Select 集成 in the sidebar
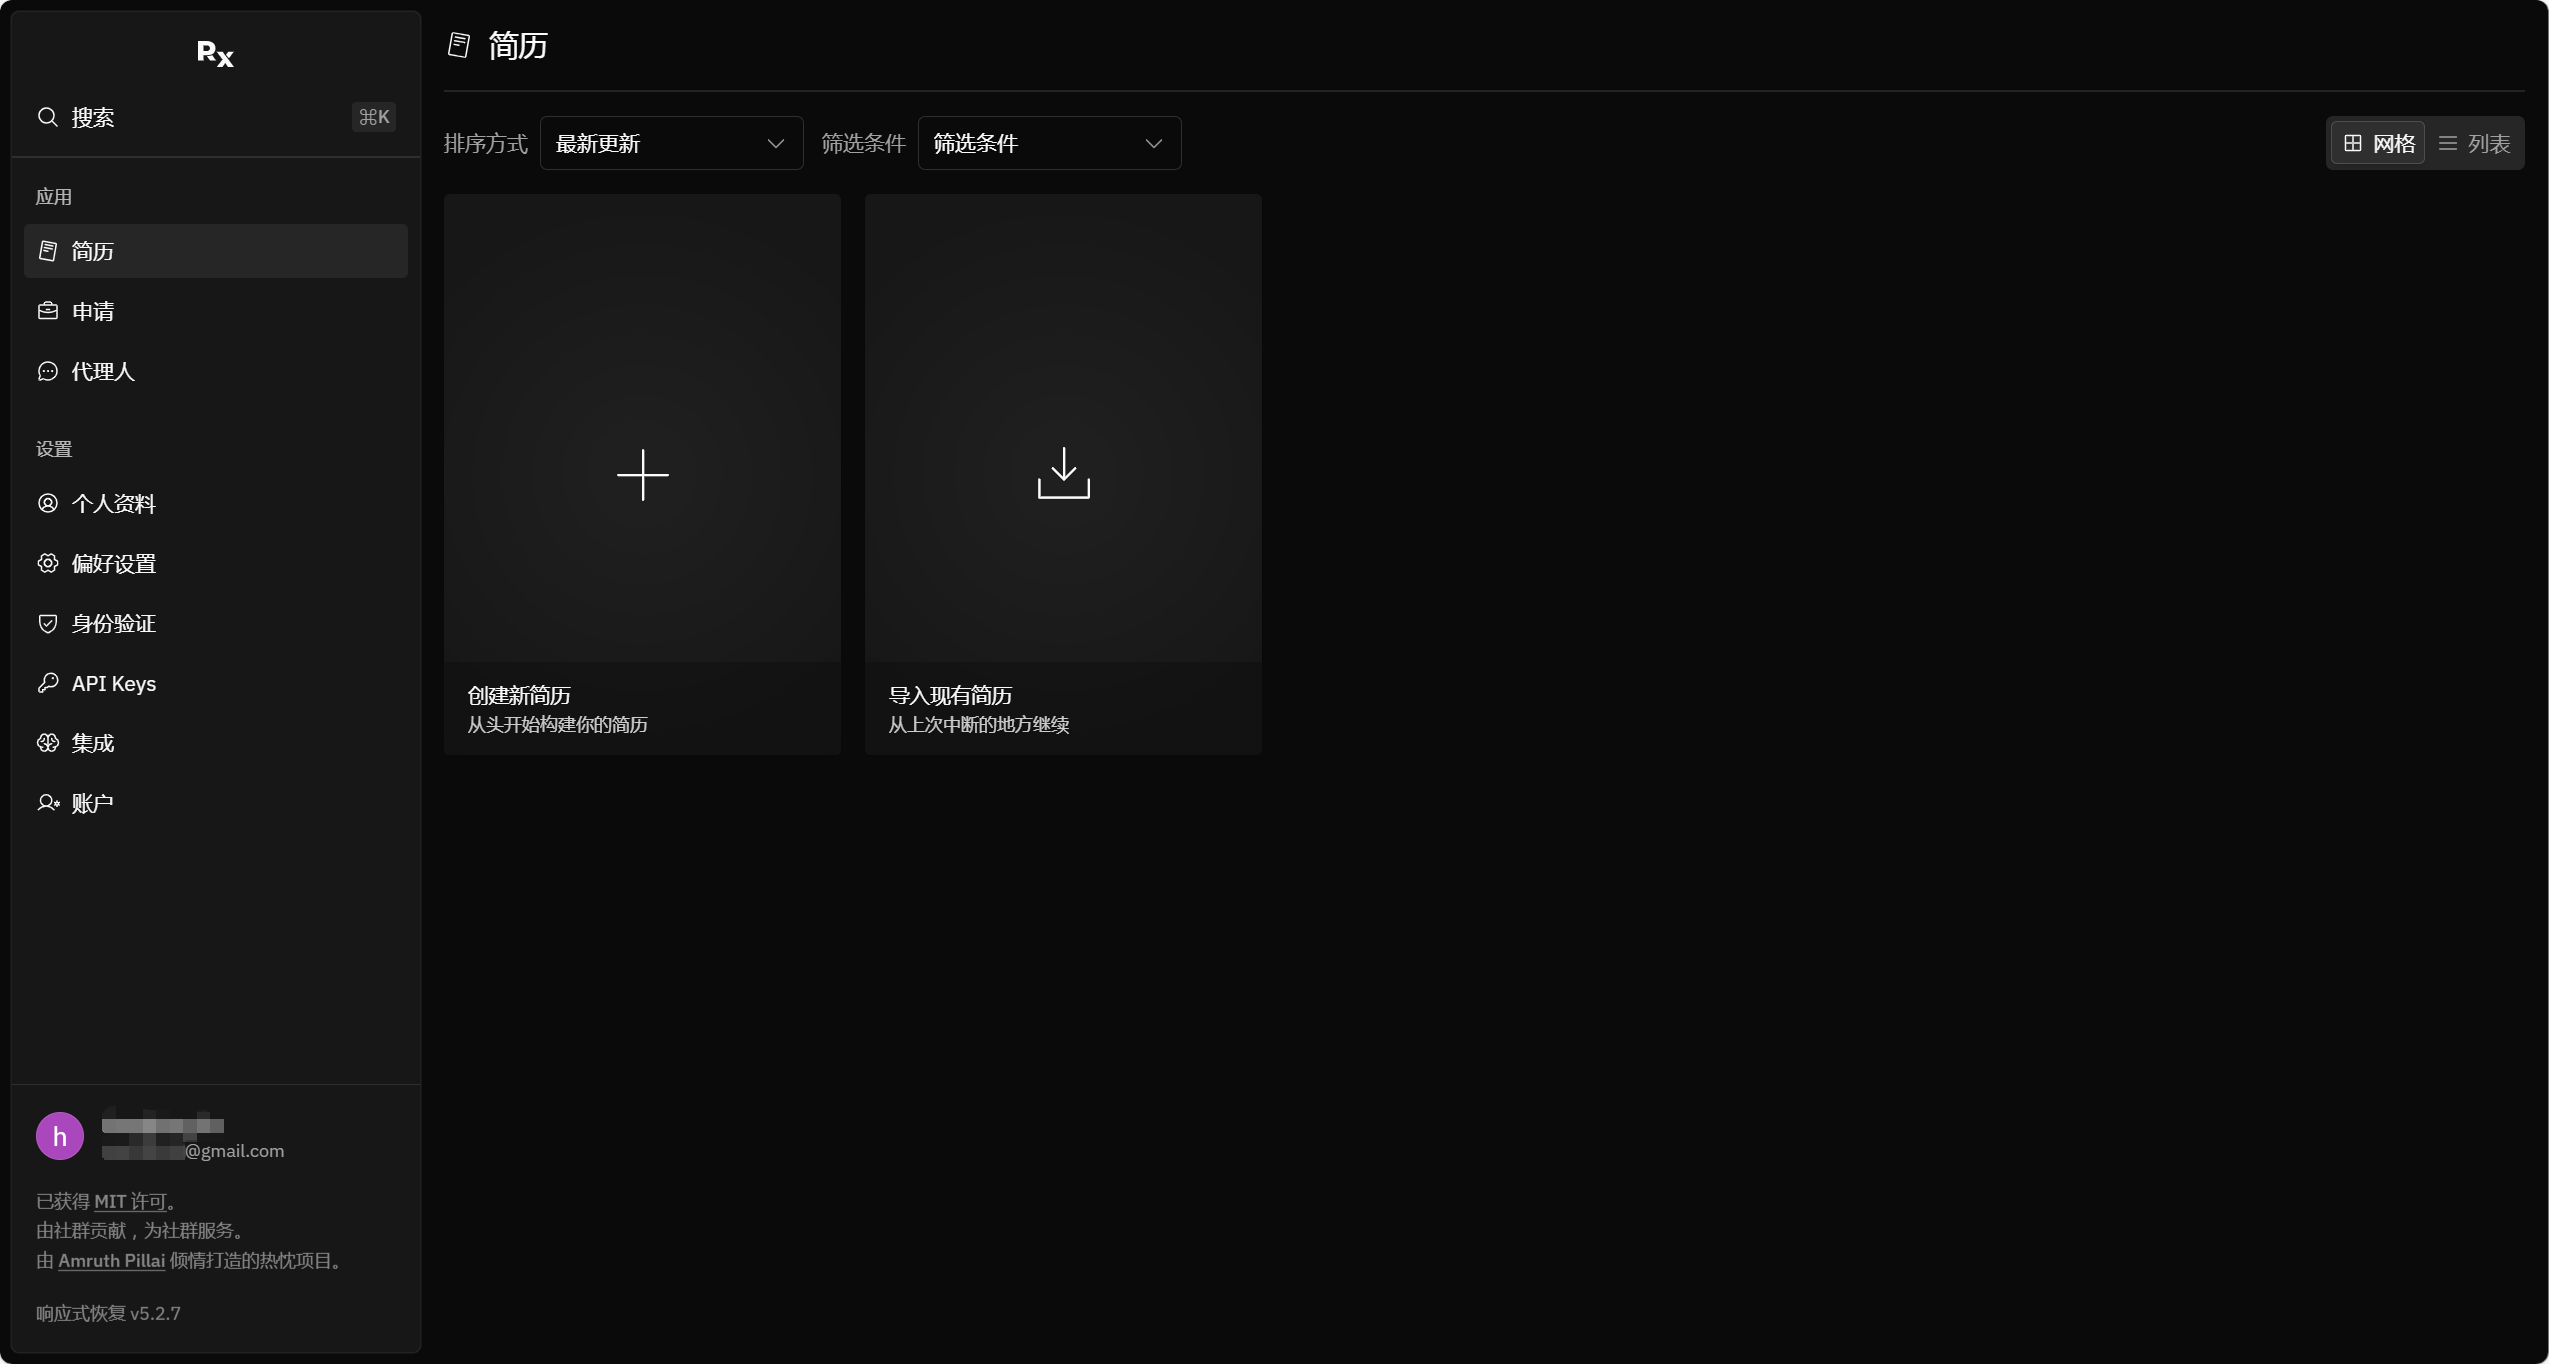The image size is (2549, 1364). [x=215, y=743]
